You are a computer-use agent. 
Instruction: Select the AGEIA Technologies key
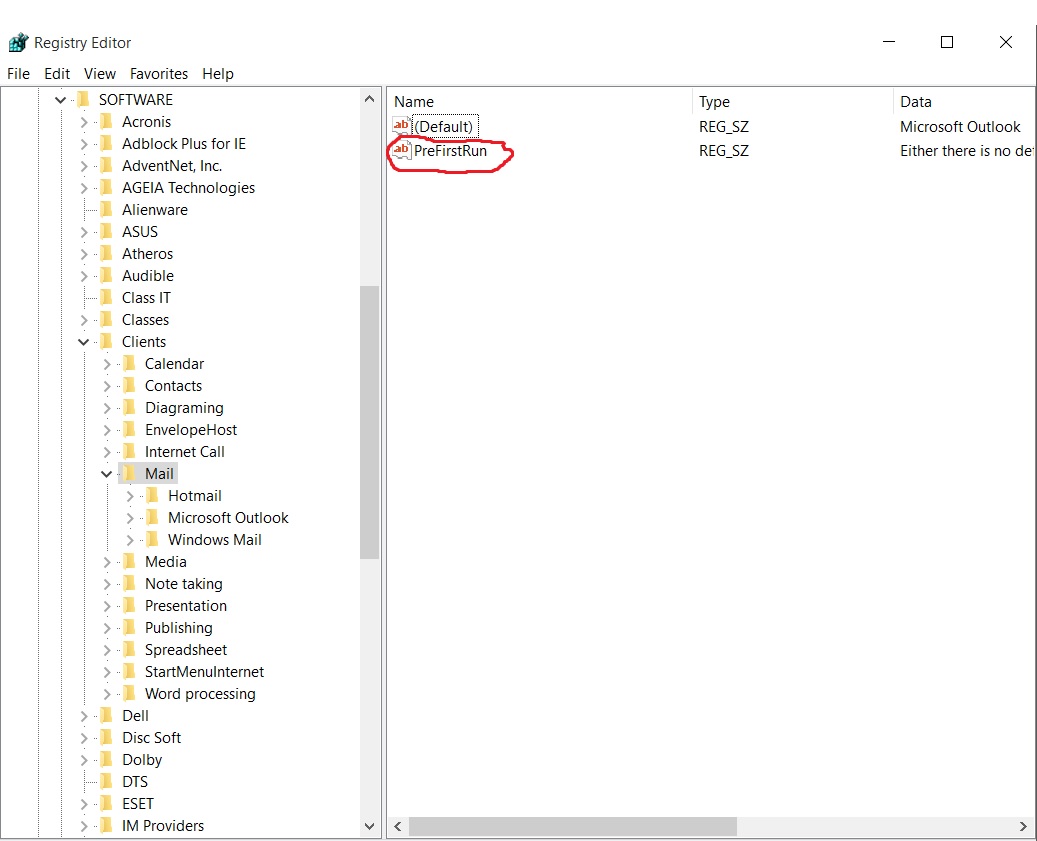188,188
